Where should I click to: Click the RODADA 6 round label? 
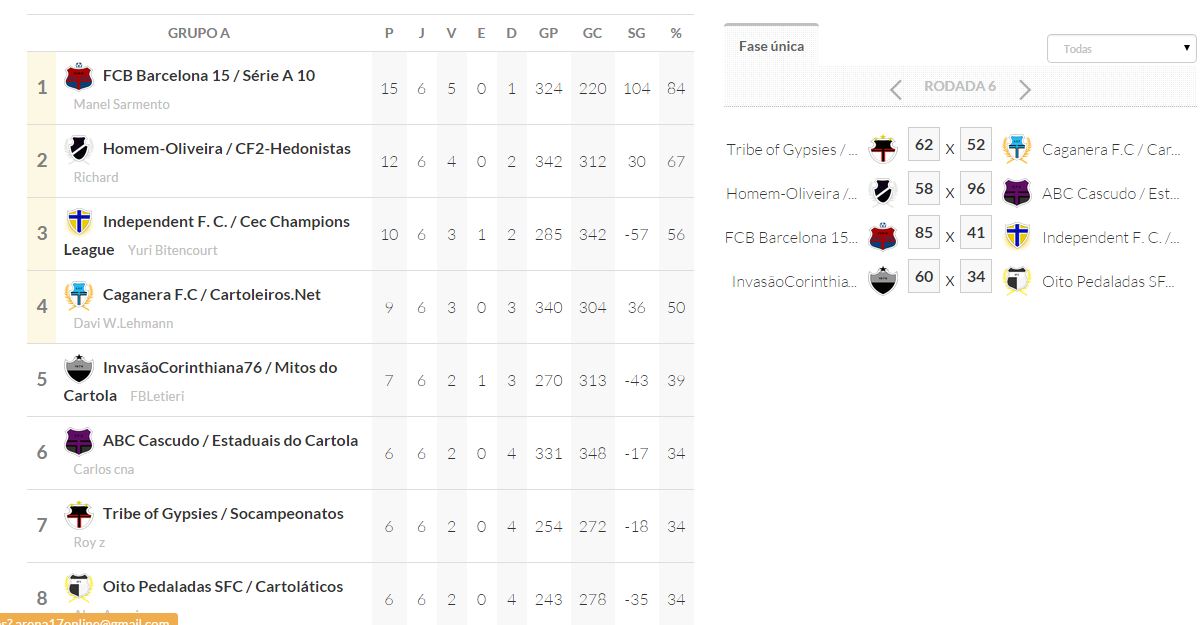point(960,87)
